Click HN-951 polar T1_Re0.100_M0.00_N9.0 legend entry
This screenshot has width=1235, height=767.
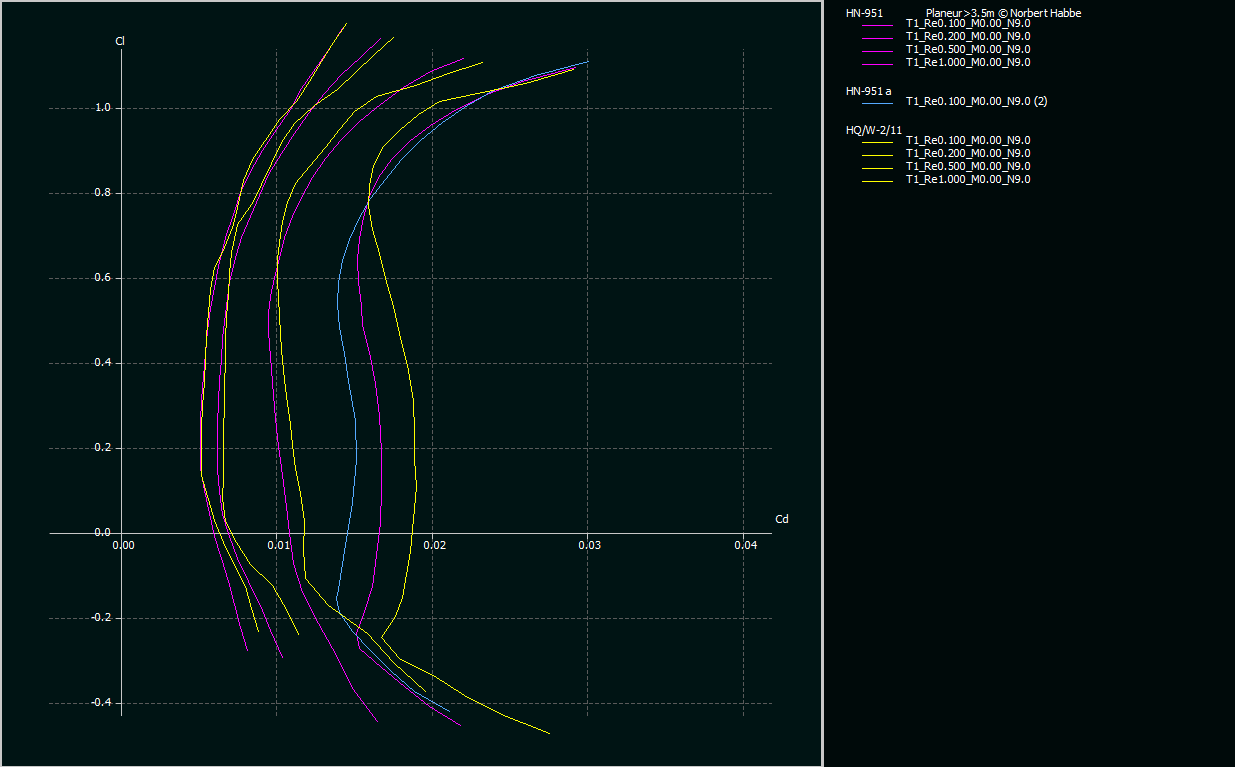pyautogui.click(x=967, y=23)
